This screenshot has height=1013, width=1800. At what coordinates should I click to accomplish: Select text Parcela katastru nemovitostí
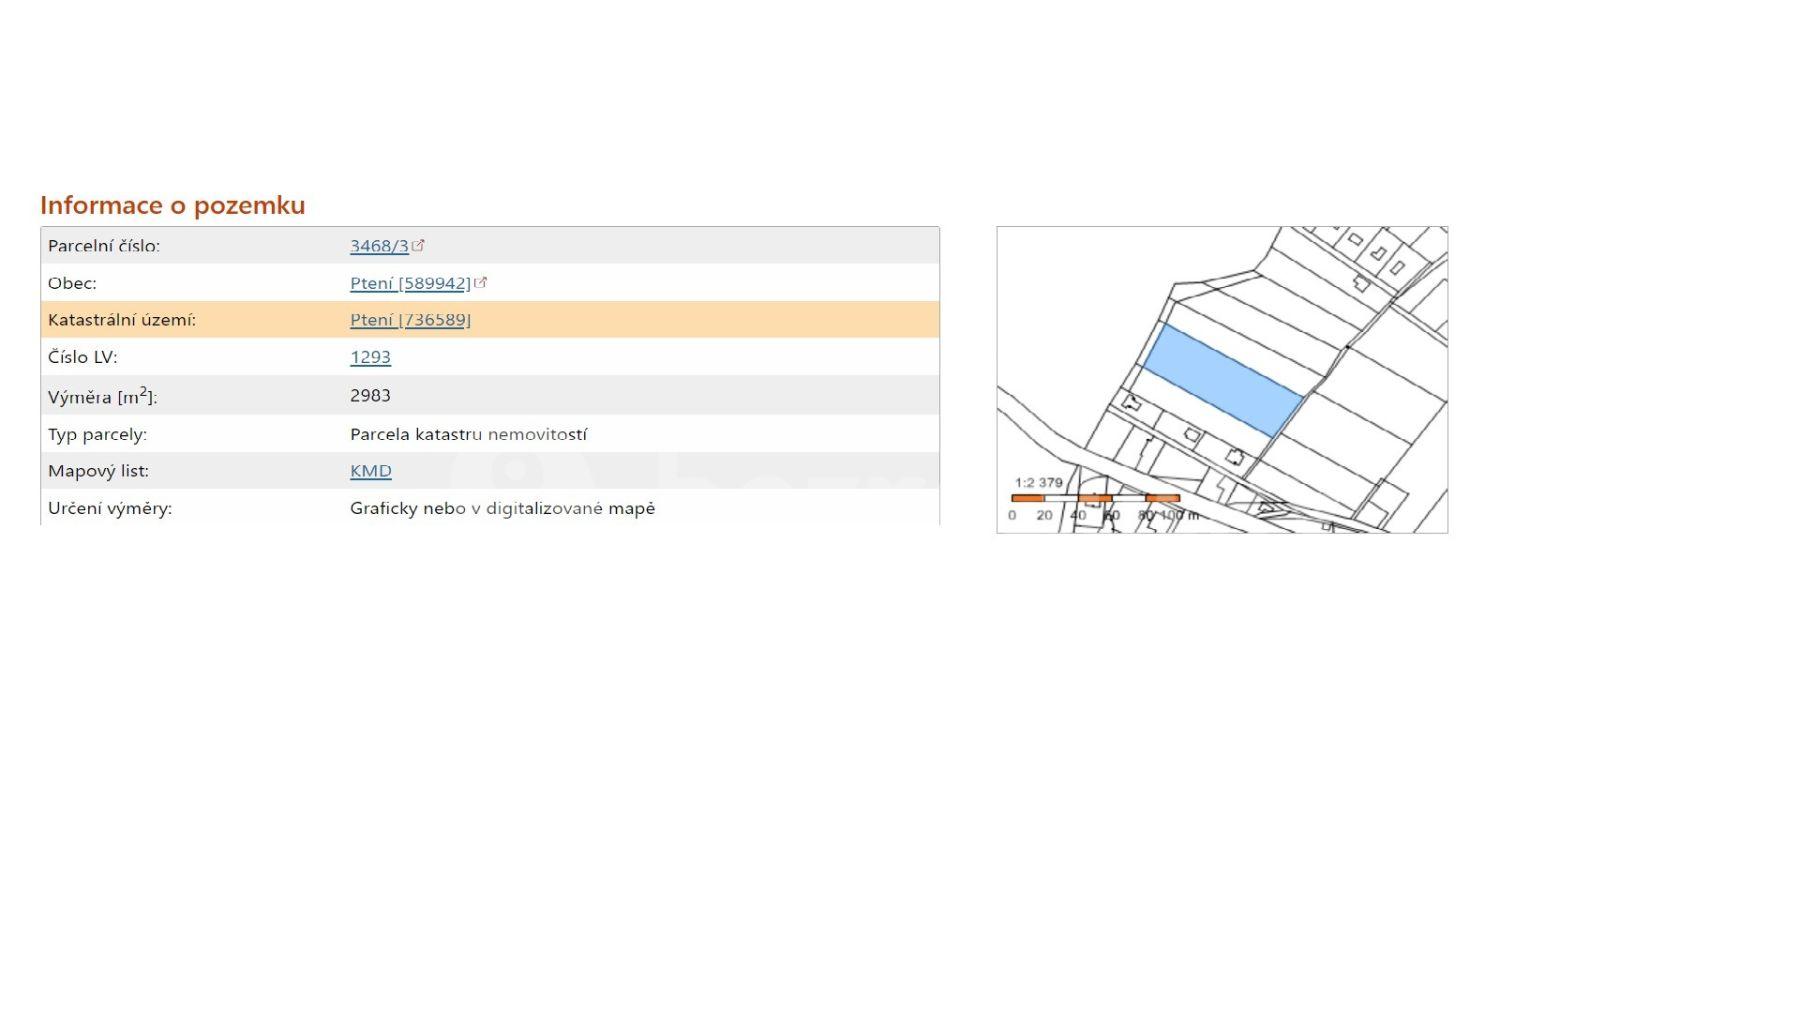pos(468,434)
